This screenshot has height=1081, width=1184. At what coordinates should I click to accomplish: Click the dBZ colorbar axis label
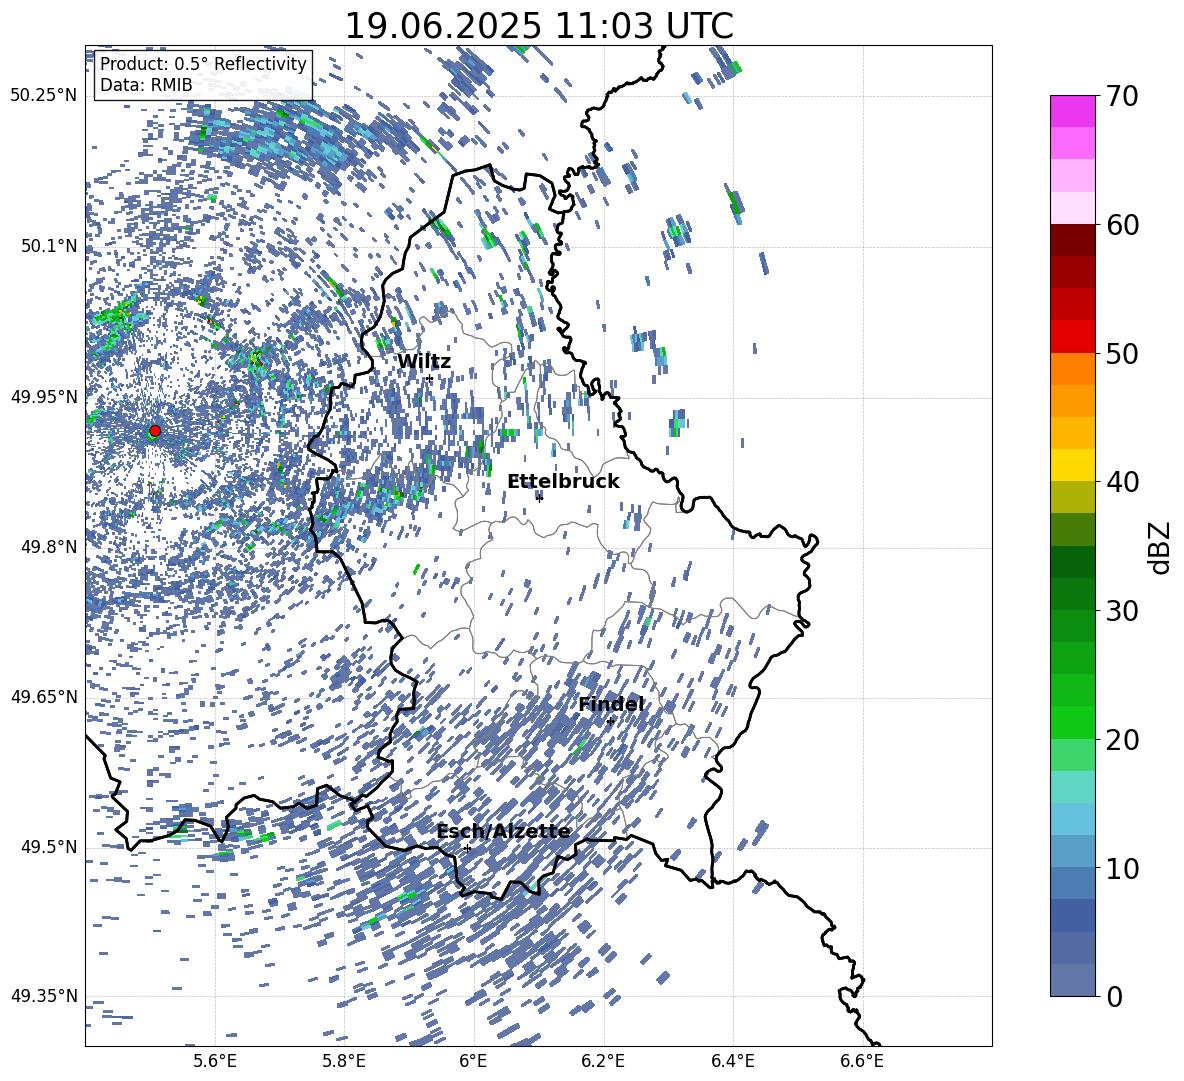coord(1161,547)
